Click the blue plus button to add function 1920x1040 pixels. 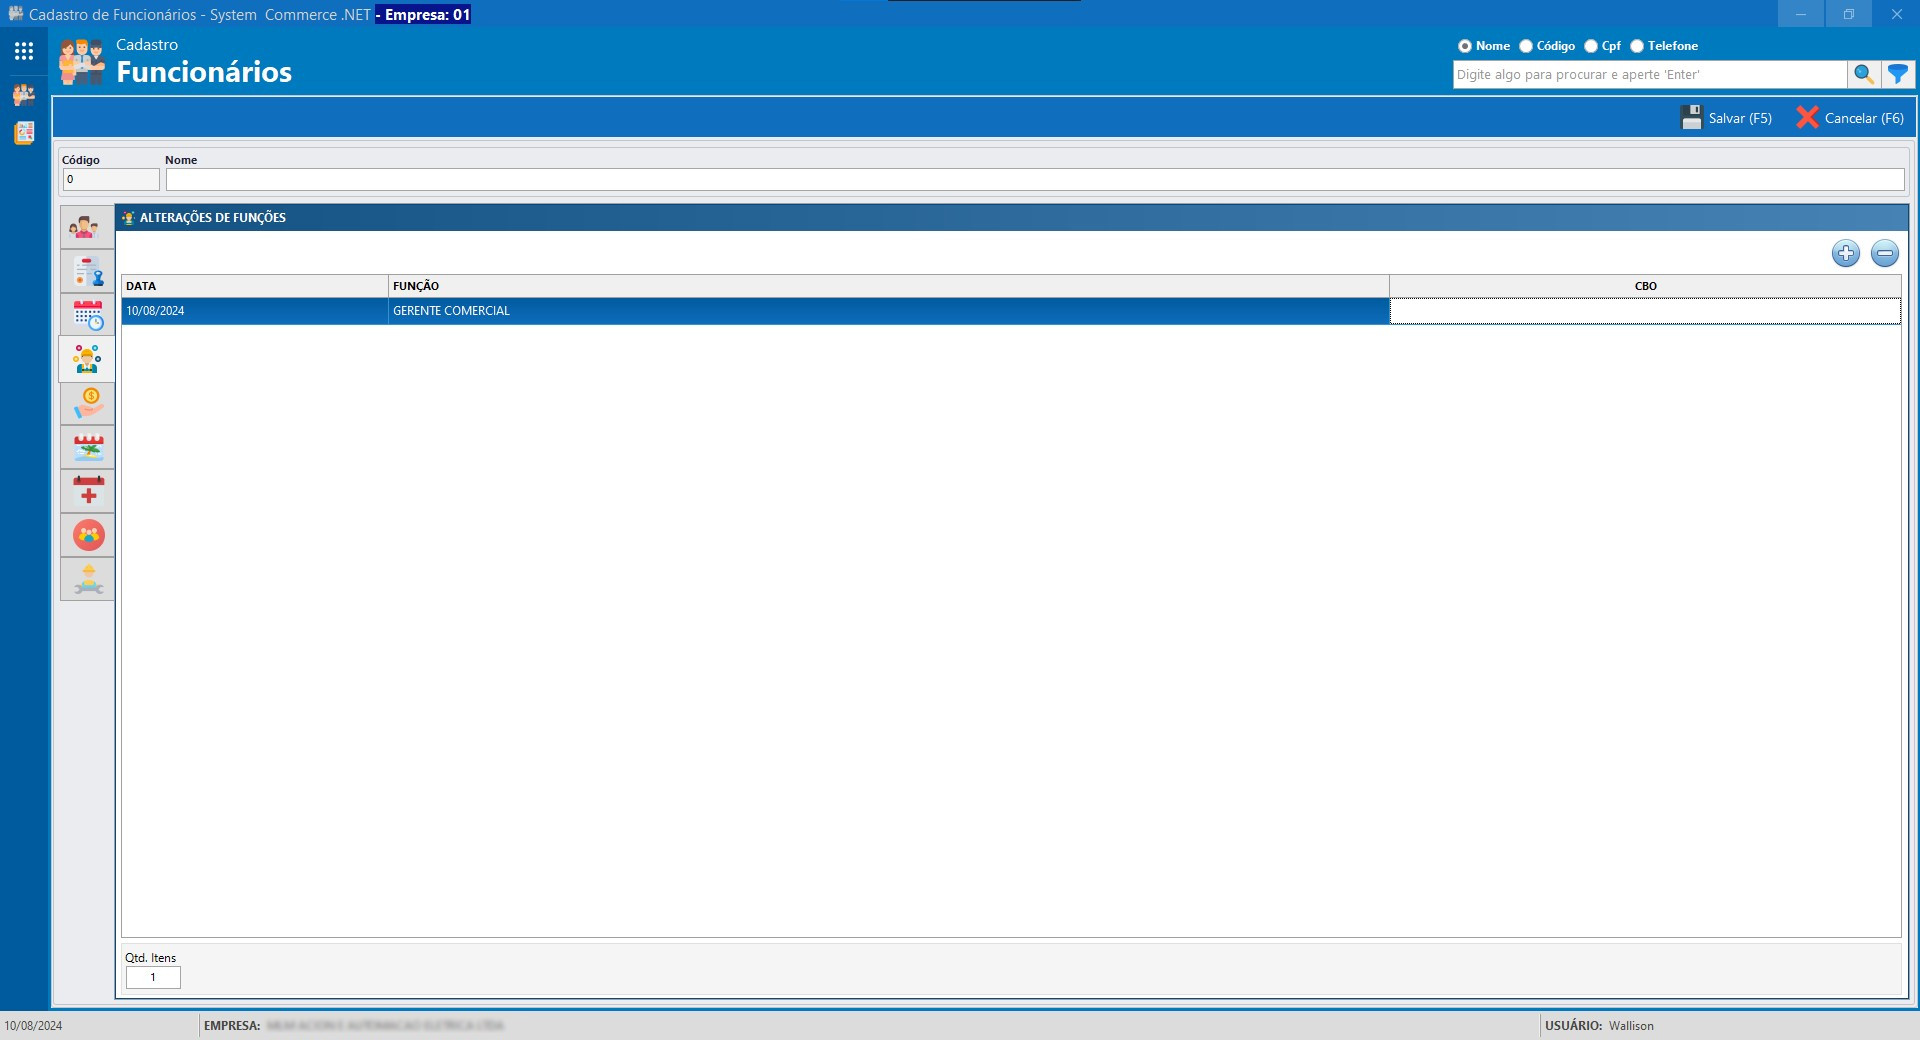click(x=1845, y=254)
